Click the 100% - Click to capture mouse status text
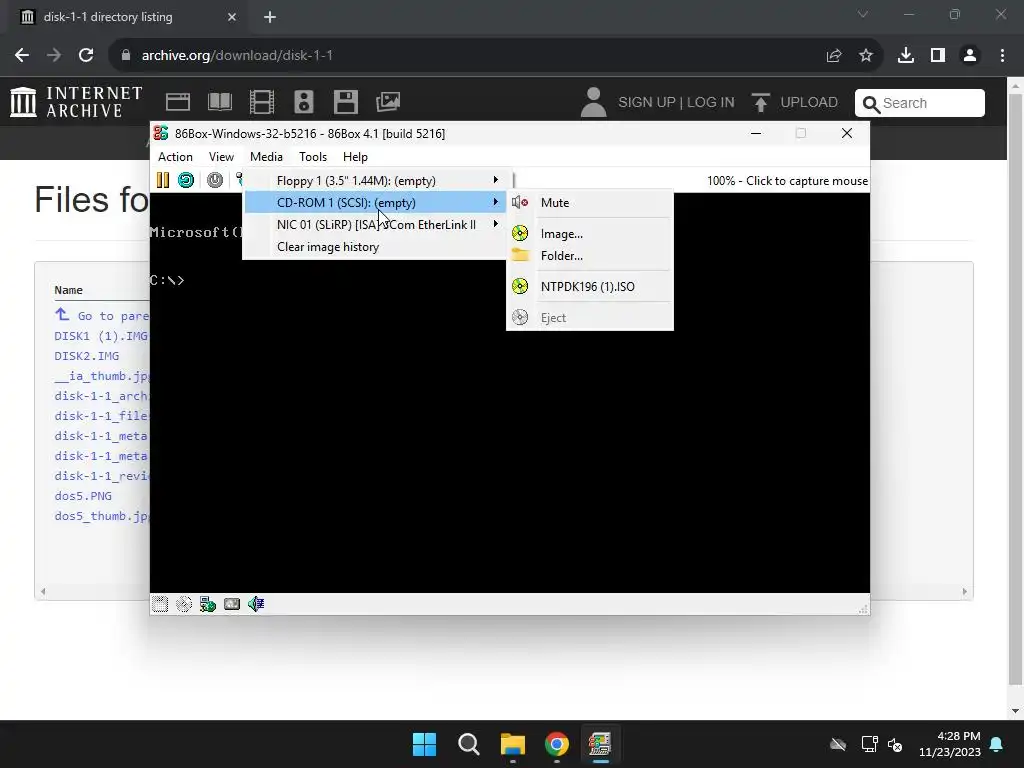The height and width of the screenshot is (768, 1024). point(787,181)
